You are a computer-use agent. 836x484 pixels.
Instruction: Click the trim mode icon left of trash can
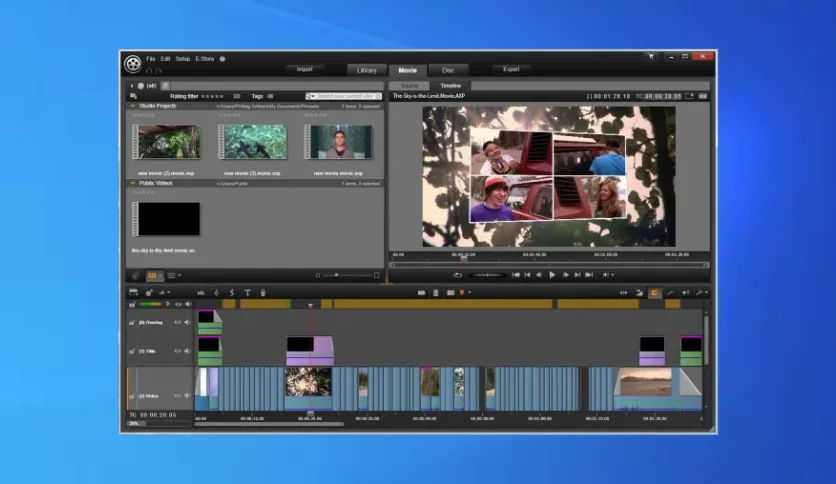click(421, 293)
